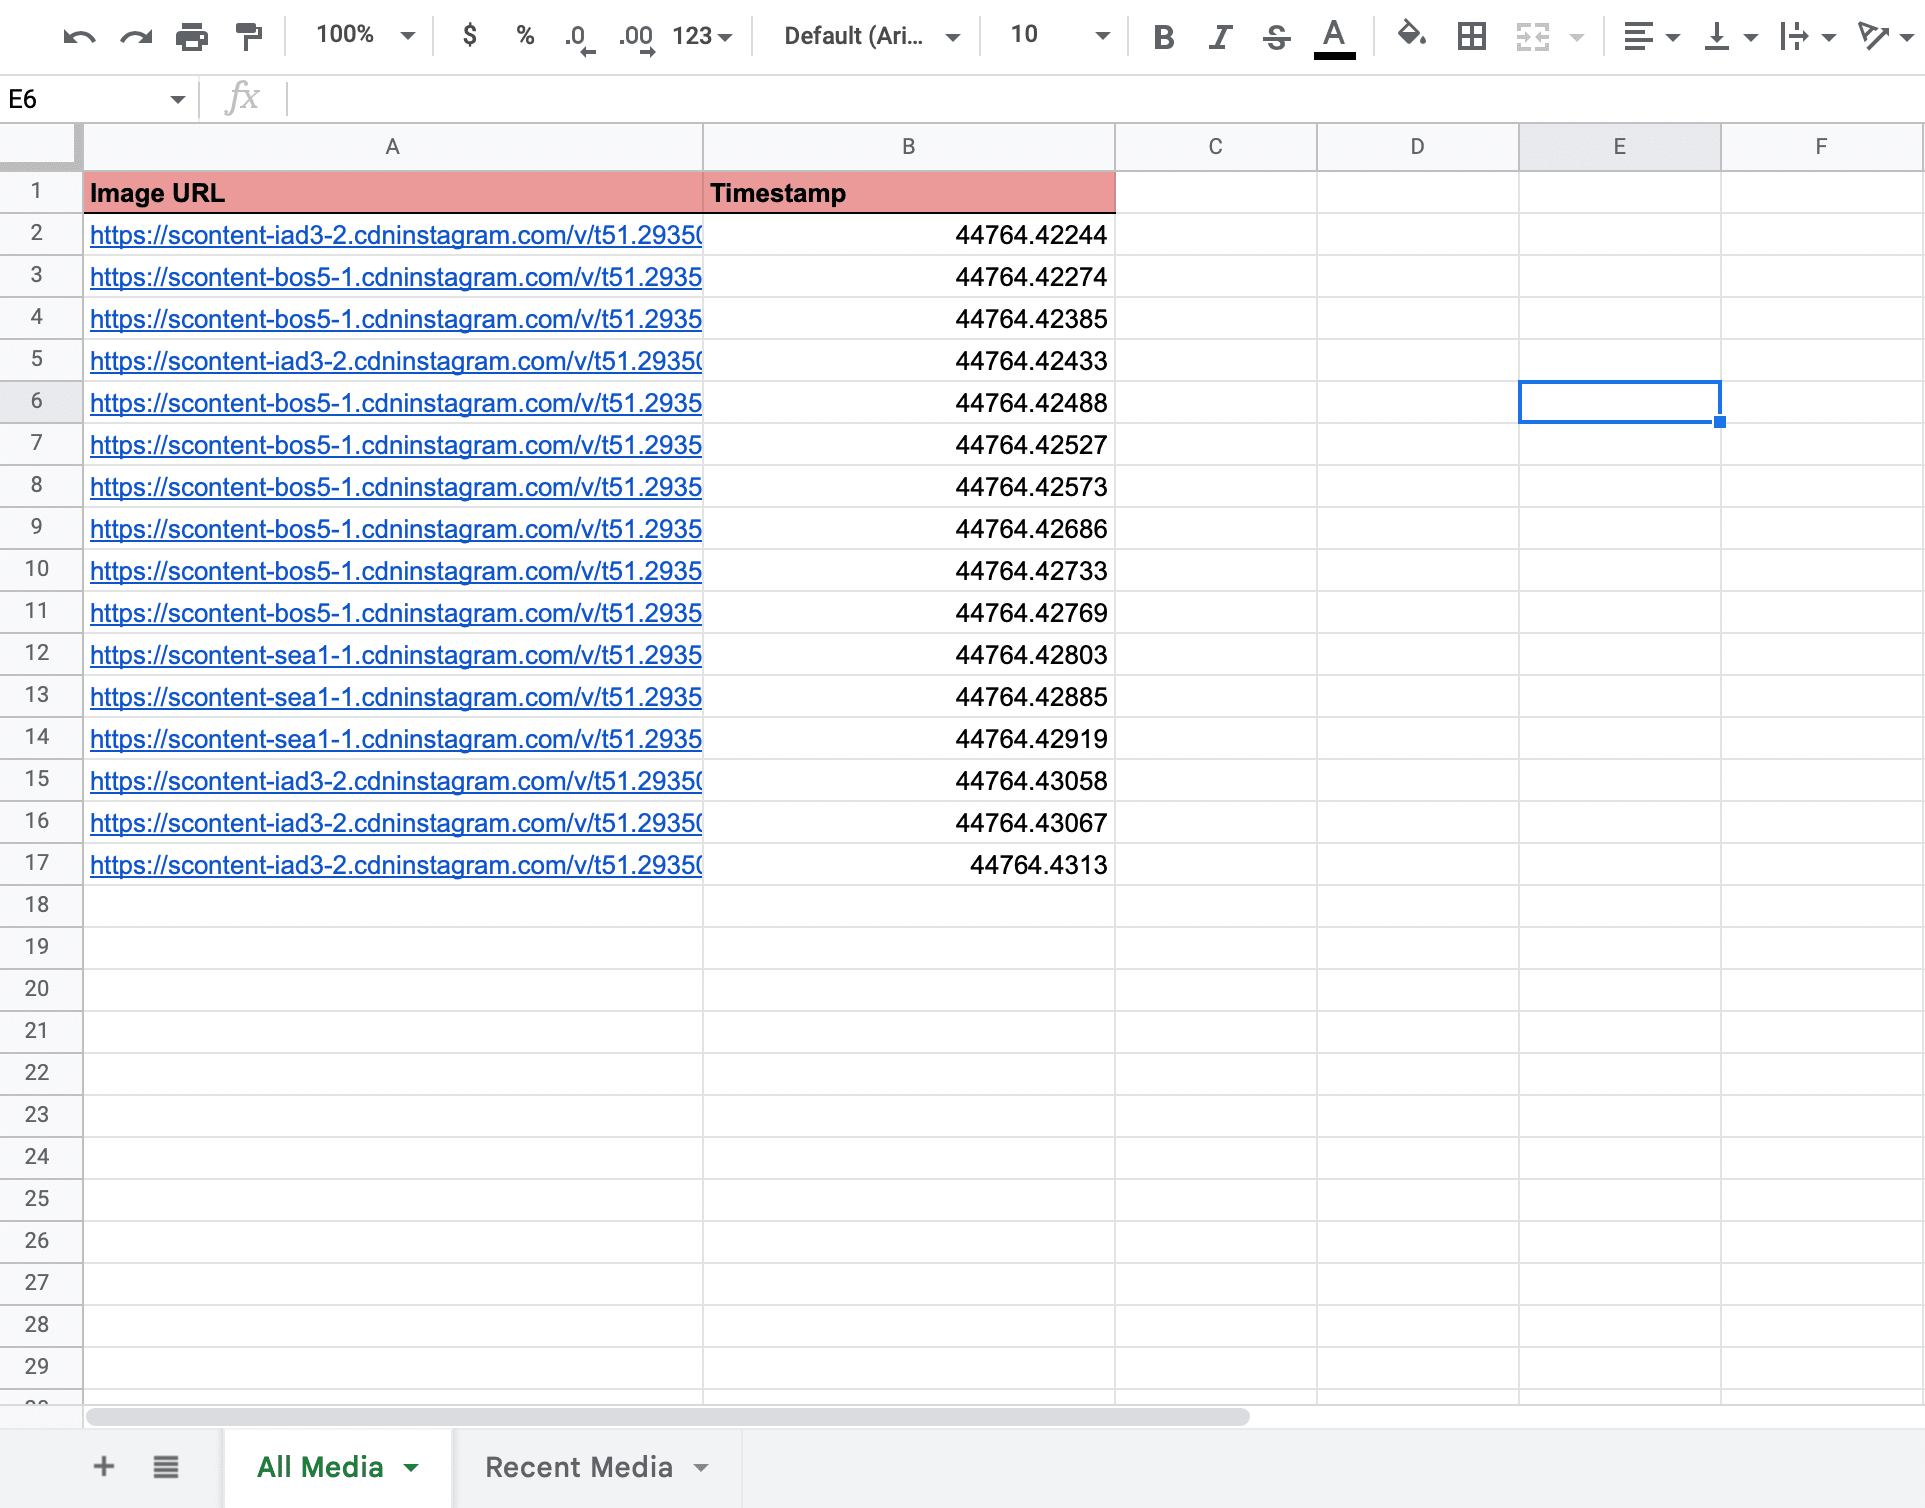Add a new sheet with the plus button

pos(103,1466)
